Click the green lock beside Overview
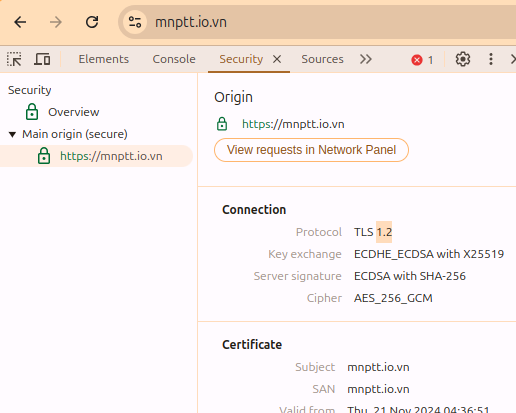This screenshot has height=413, width=516. point(32,112)
